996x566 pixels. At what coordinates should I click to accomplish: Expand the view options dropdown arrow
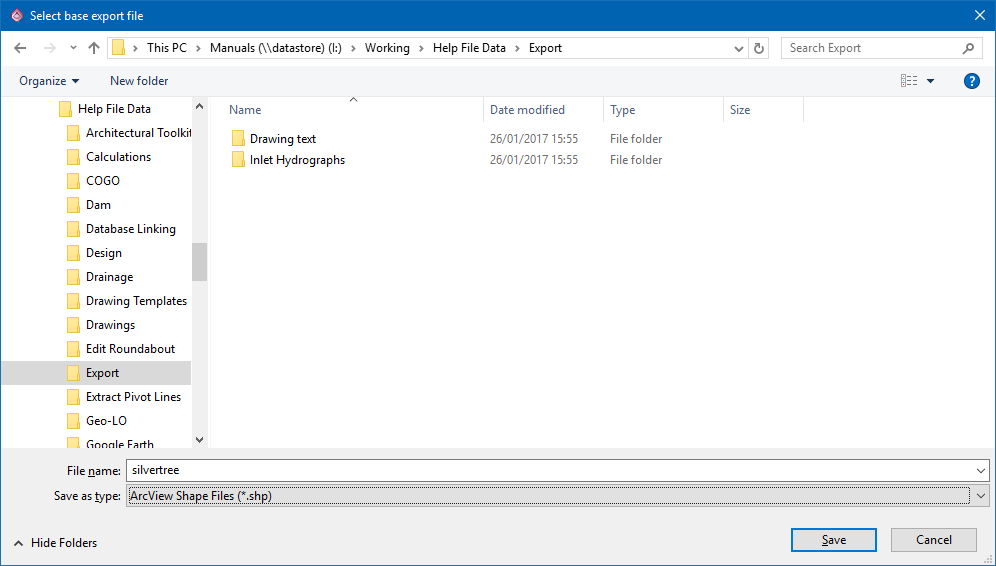pos(931,81)
